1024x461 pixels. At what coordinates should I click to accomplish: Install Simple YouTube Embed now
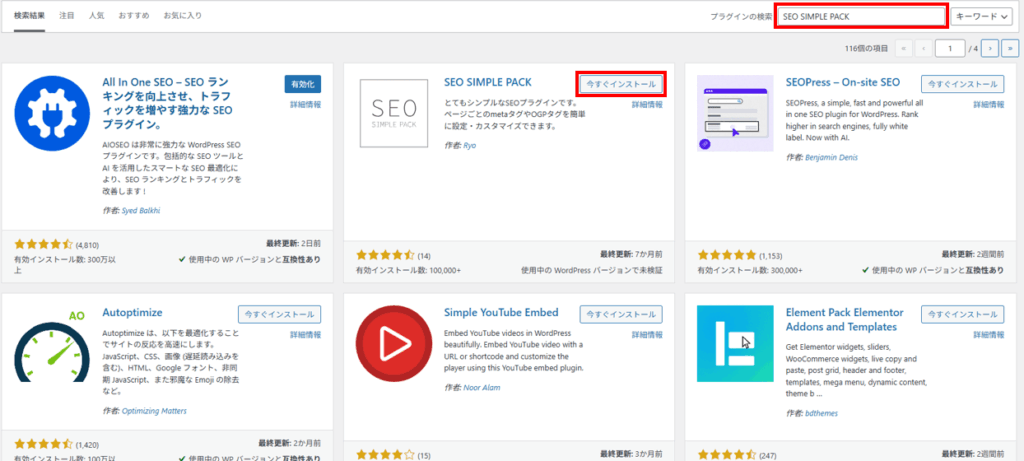621,314
